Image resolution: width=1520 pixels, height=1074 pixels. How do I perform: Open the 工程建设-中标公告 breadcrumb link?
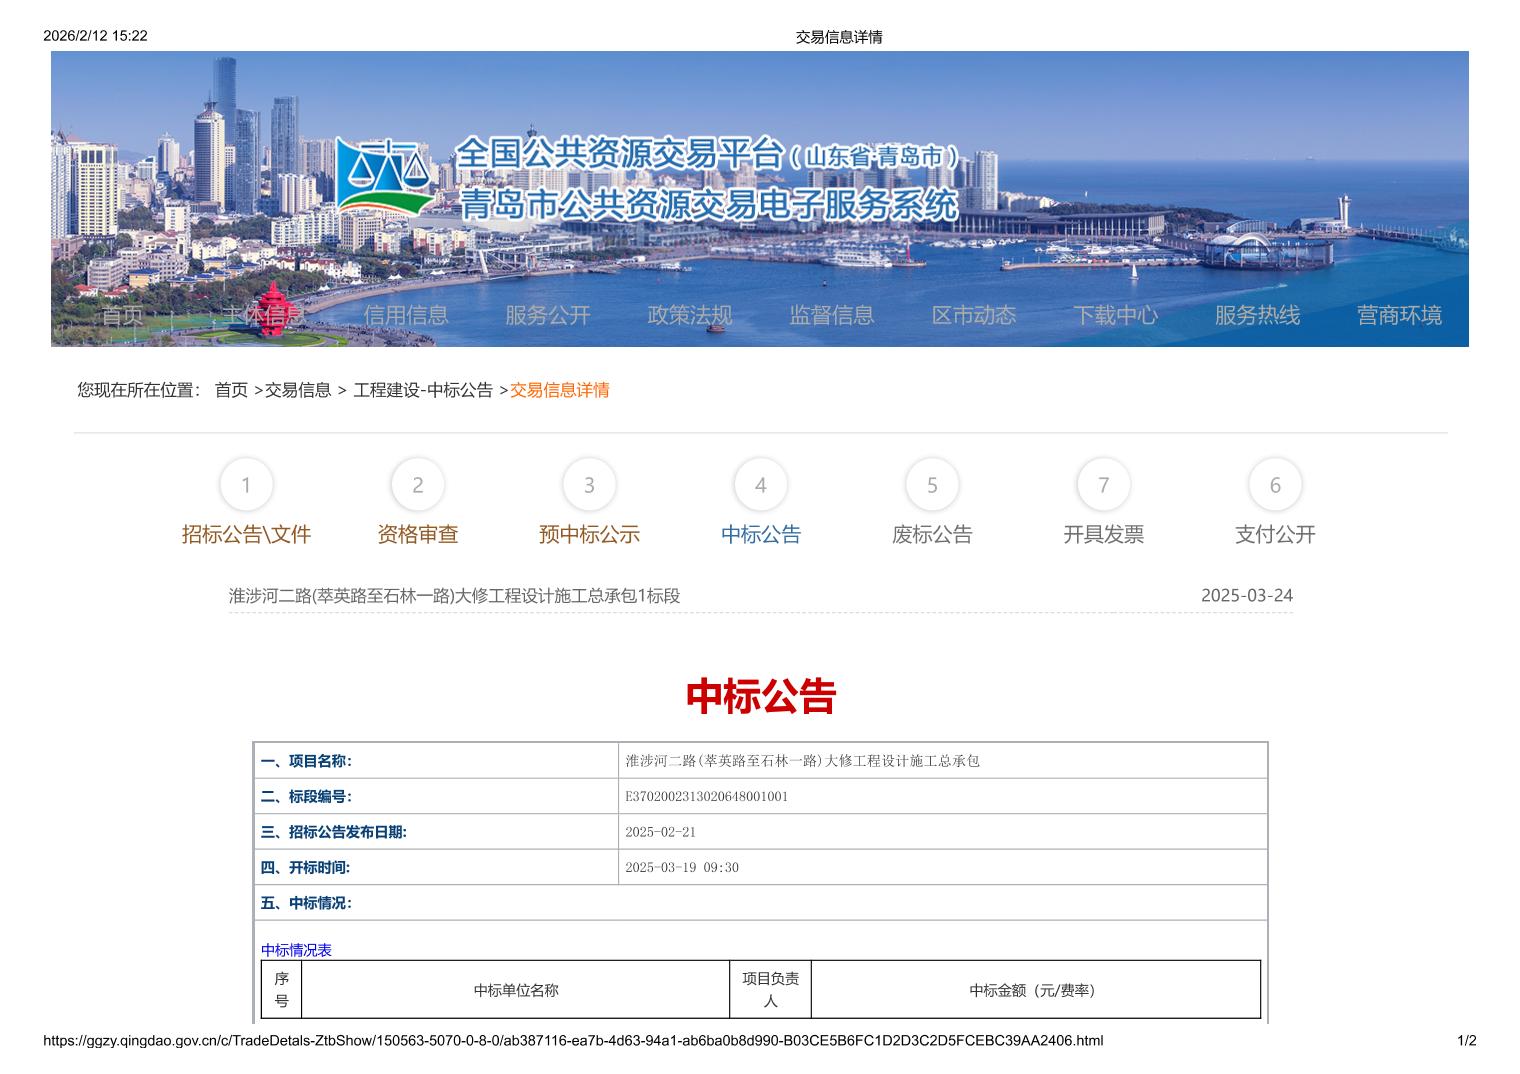tap(423, 390)
